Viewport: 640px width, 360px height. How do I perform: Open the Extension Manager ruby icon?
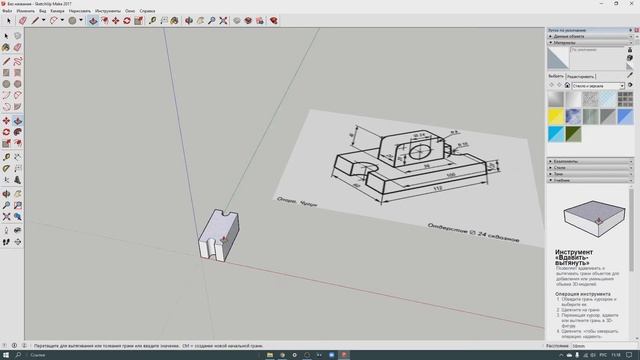click(273, 20)
